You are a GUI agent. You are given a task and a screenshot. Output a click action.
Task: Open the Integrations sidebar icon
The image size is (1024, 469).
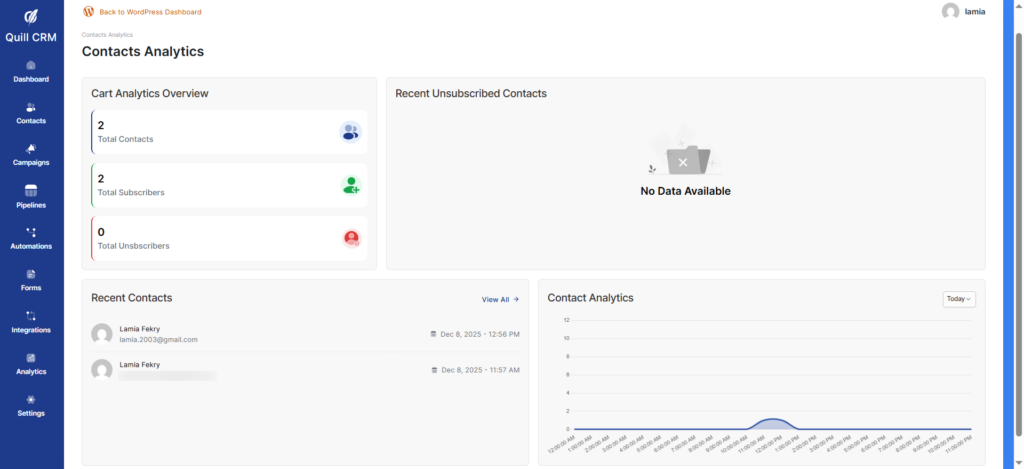[31, 316]
